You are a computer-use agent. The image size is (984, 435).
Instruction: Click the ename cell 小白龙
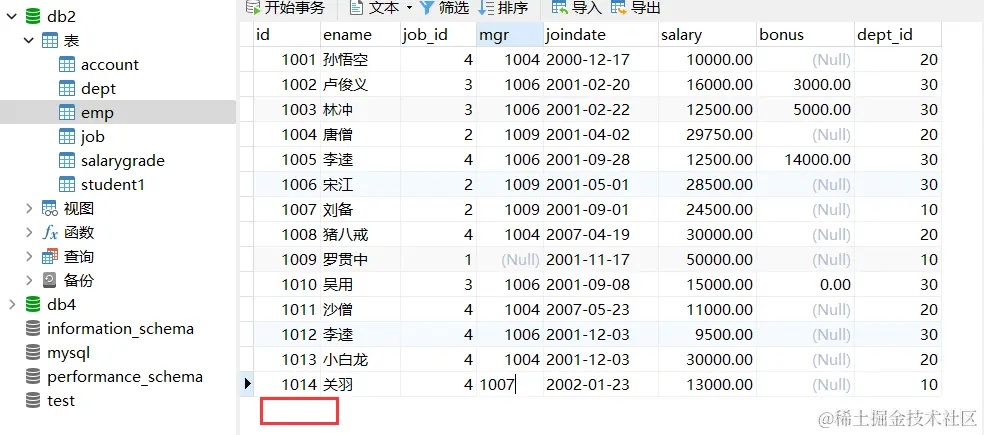[x=360, y=359]
